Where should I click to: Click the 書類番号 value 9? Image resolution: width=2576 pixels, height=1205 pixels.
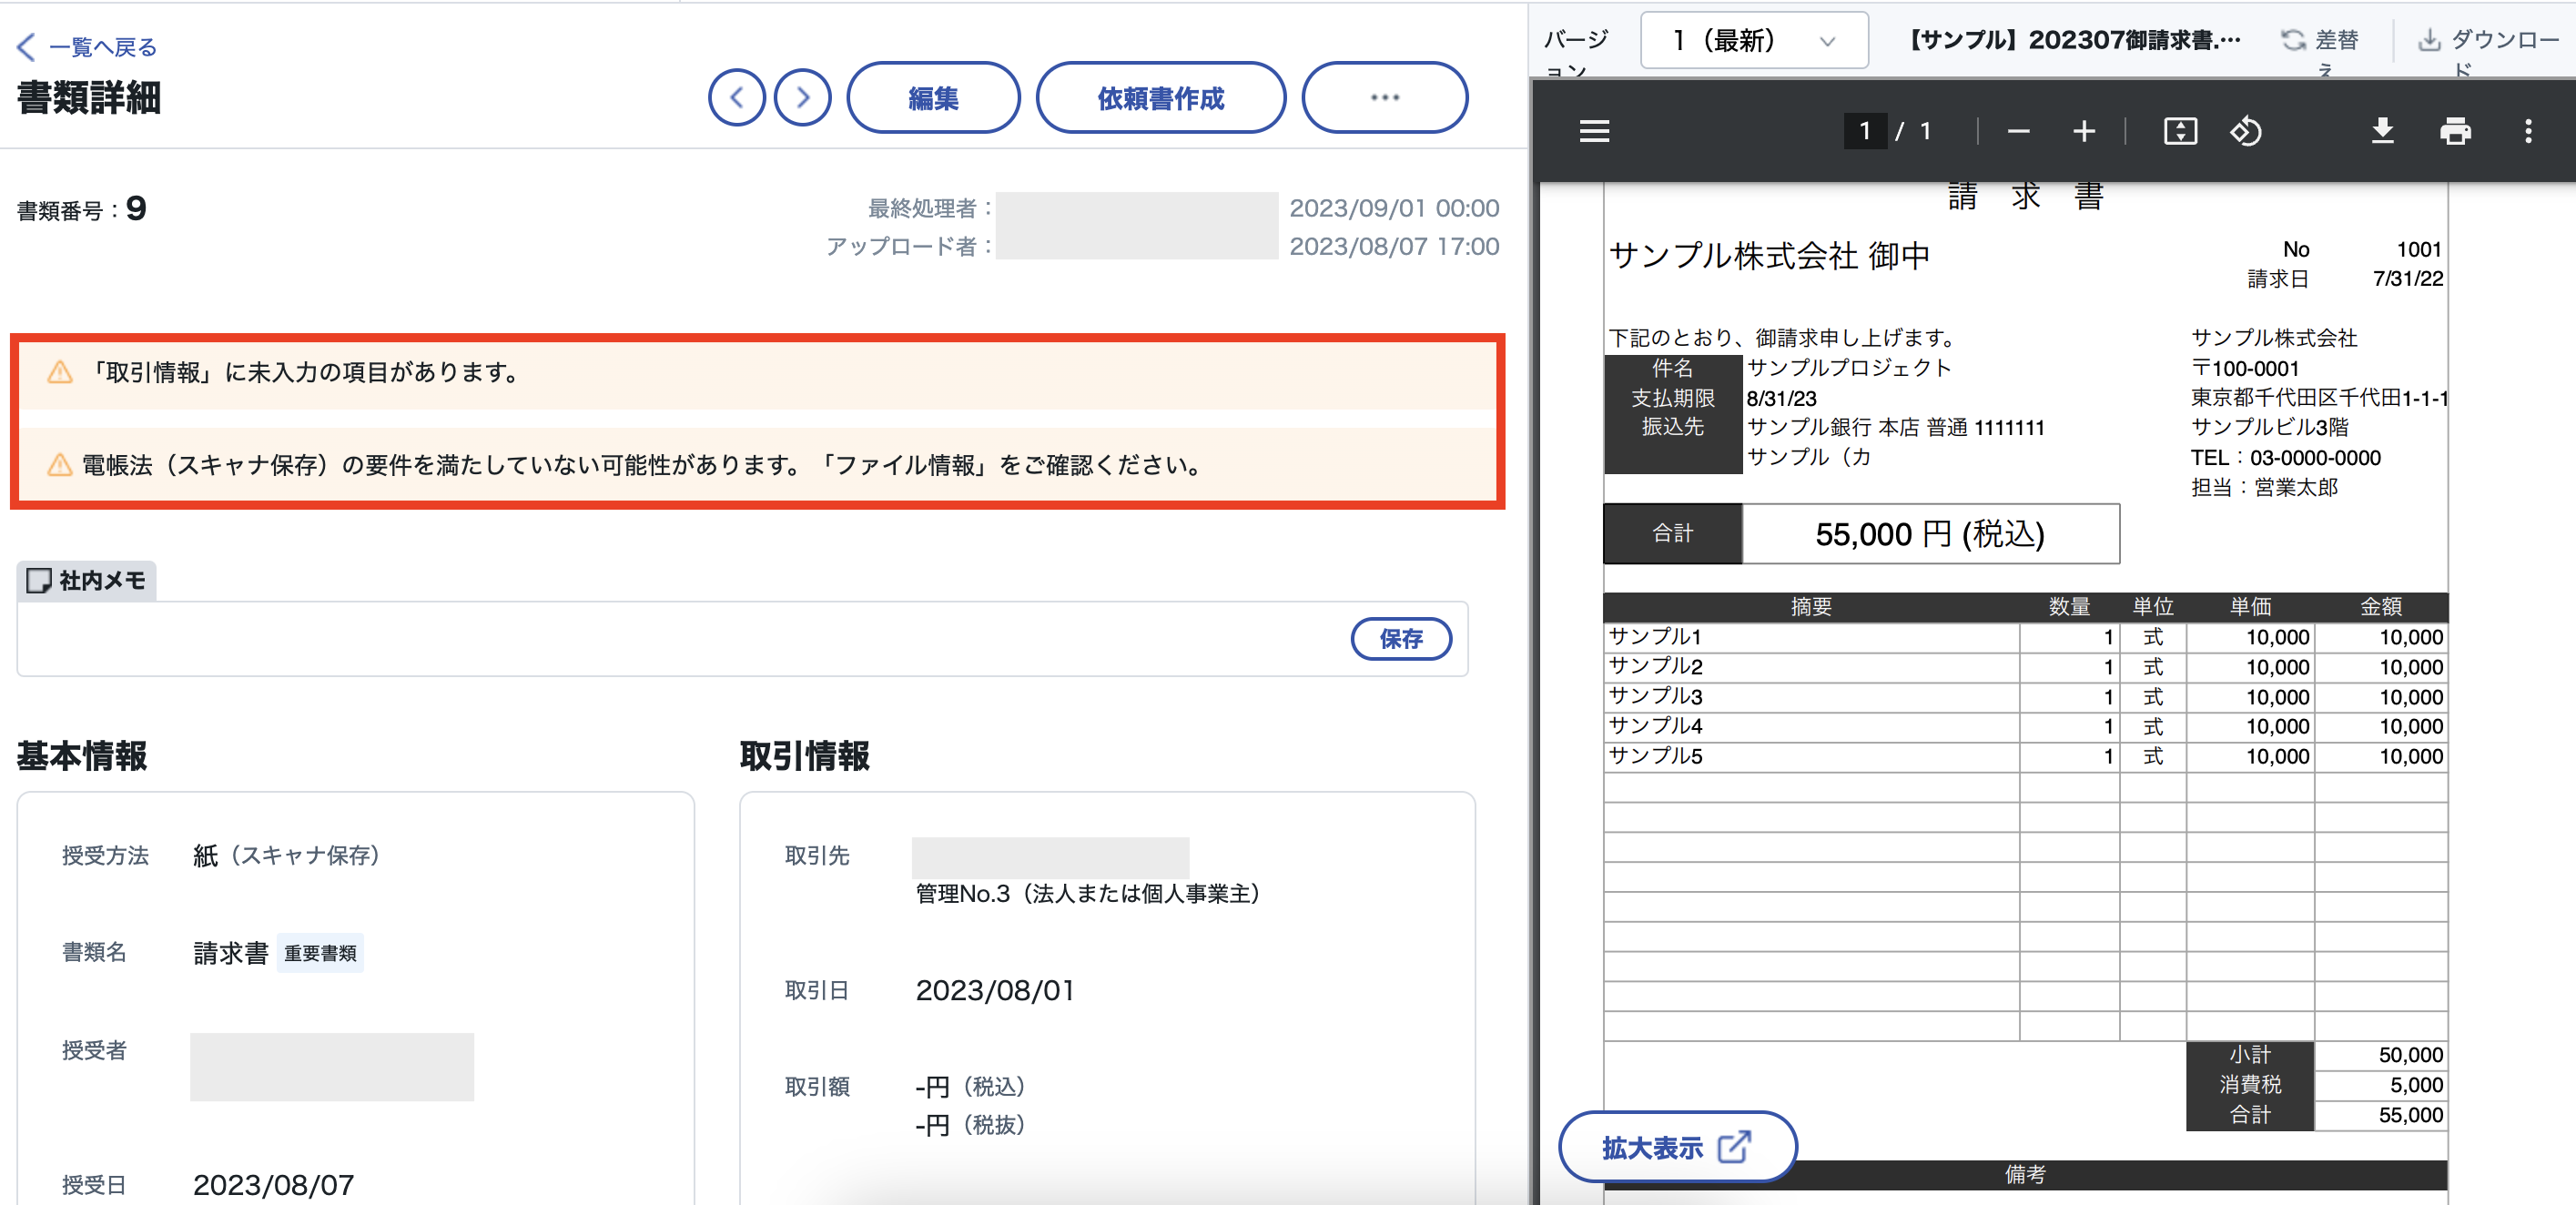coord(136,208)
